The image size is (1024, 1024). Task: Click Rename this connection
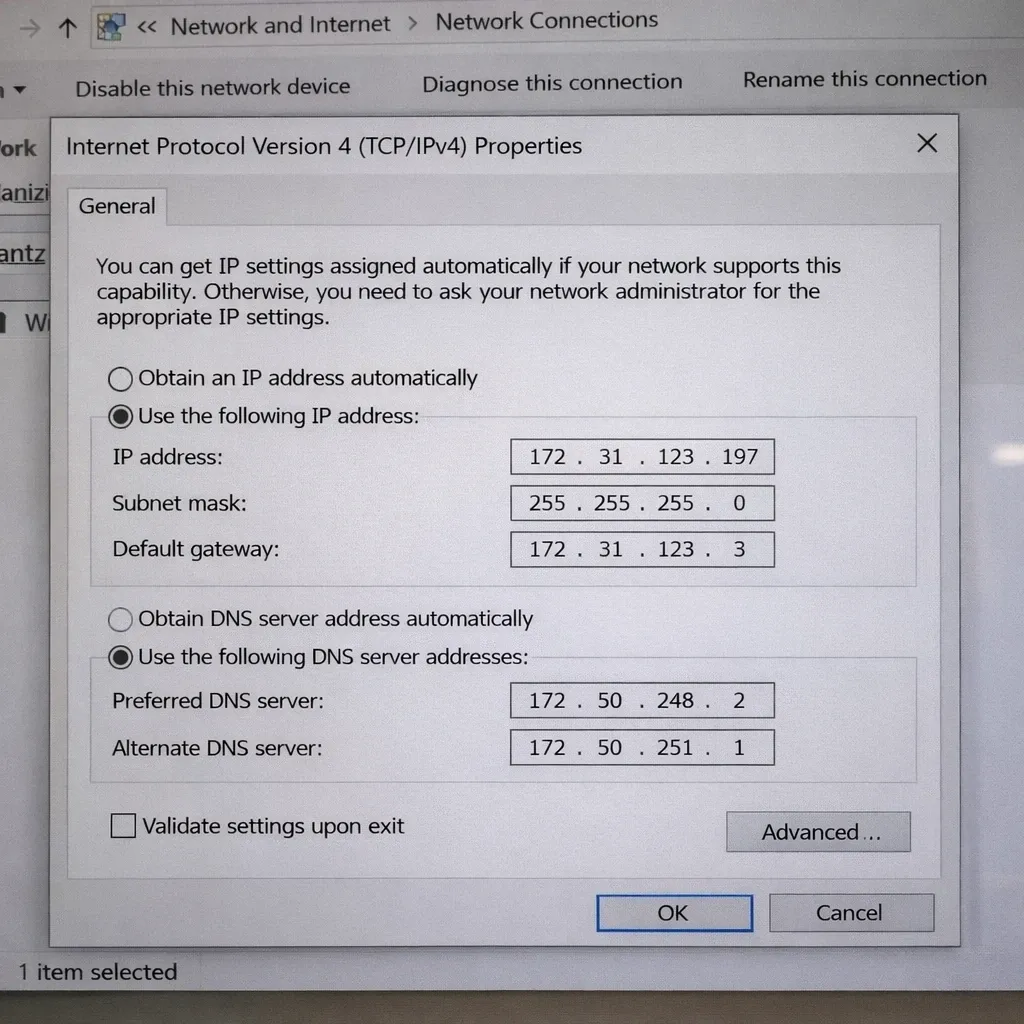(x=863, y=79)
